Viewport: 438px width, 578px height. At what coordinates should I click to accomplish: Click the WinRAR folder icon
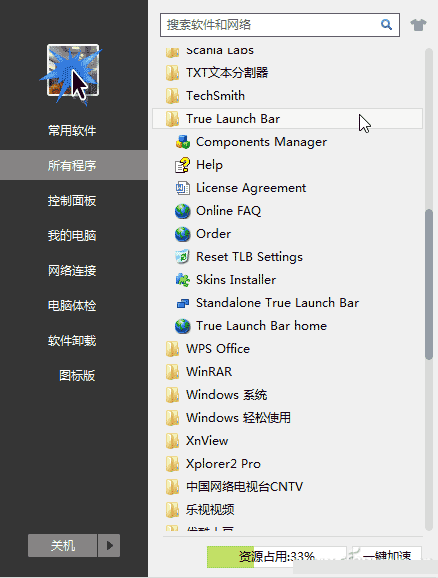click(172, 372)
